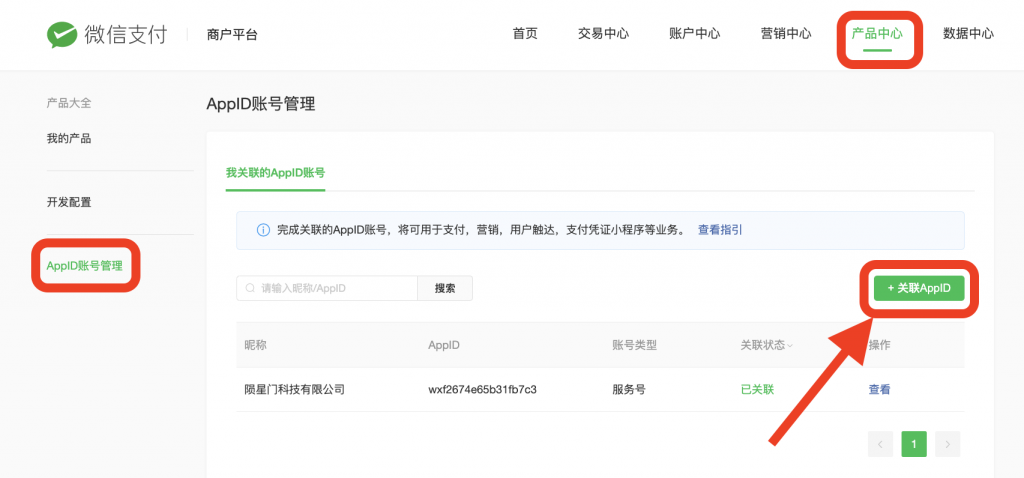This screenshot has width=1024, height=478.
Task: Open the 产品中心 top menu
Action: point(877,34)
